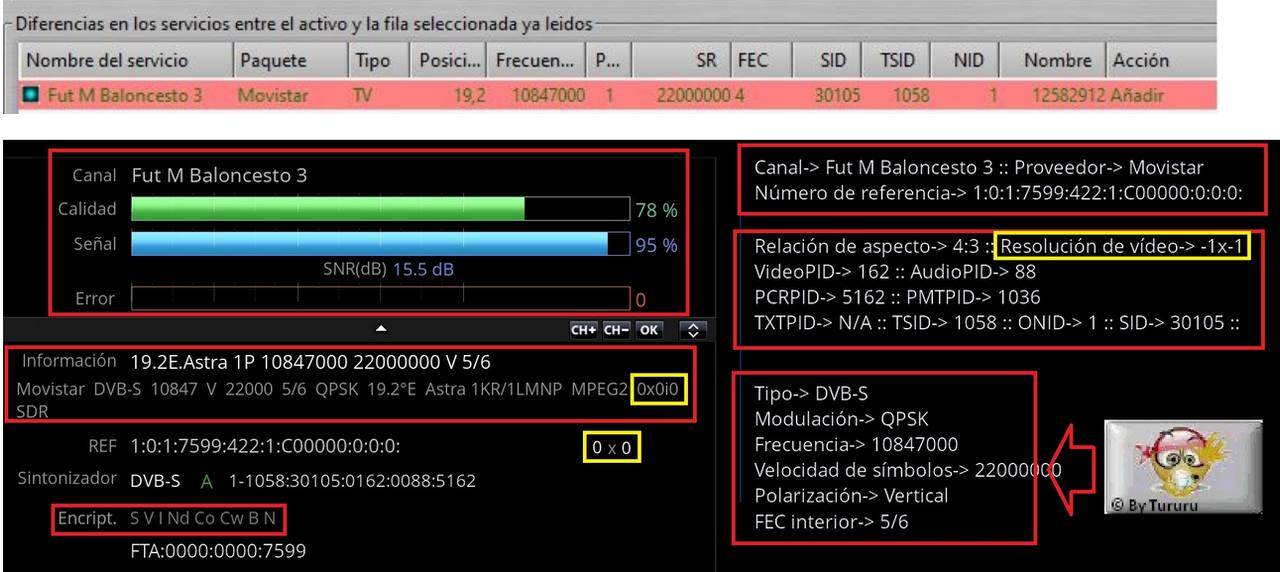1280x572 pixels.
Task: Sort by the Nombre column header
Action: click(1054, 60)
